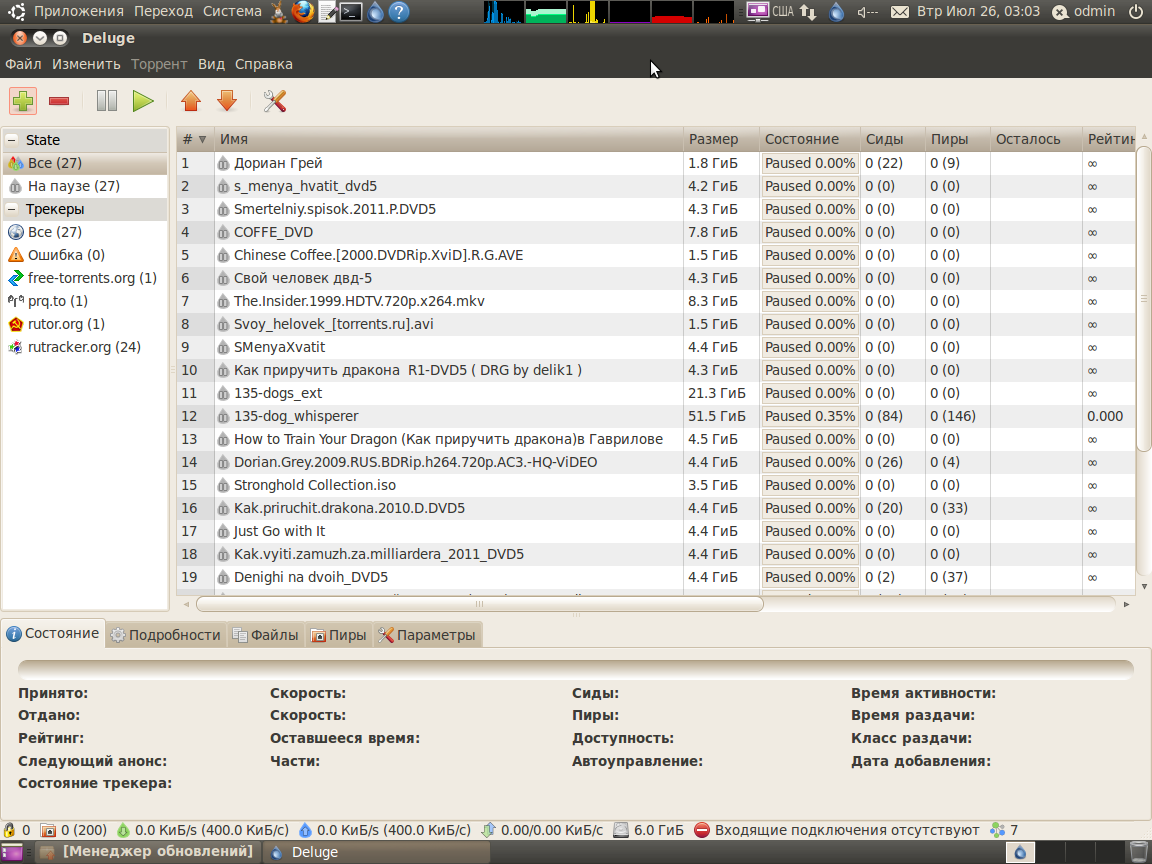Open mail indicator in top panel
This screenshot has height=864, width=1152.
900,11
